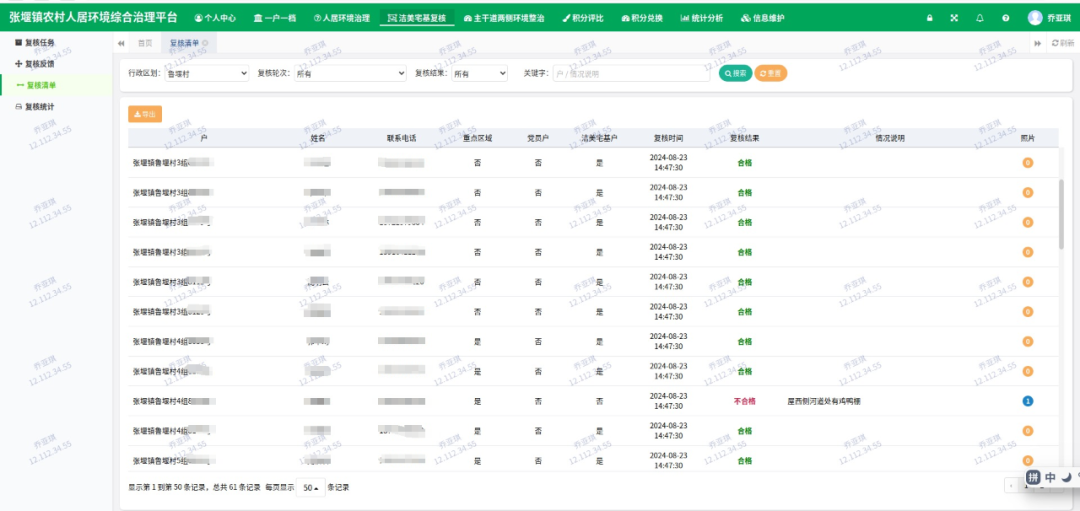Open the 统计分析 top menu
Screen dimensions: 1080x511
pyautogui.click(x=701, y=18)
